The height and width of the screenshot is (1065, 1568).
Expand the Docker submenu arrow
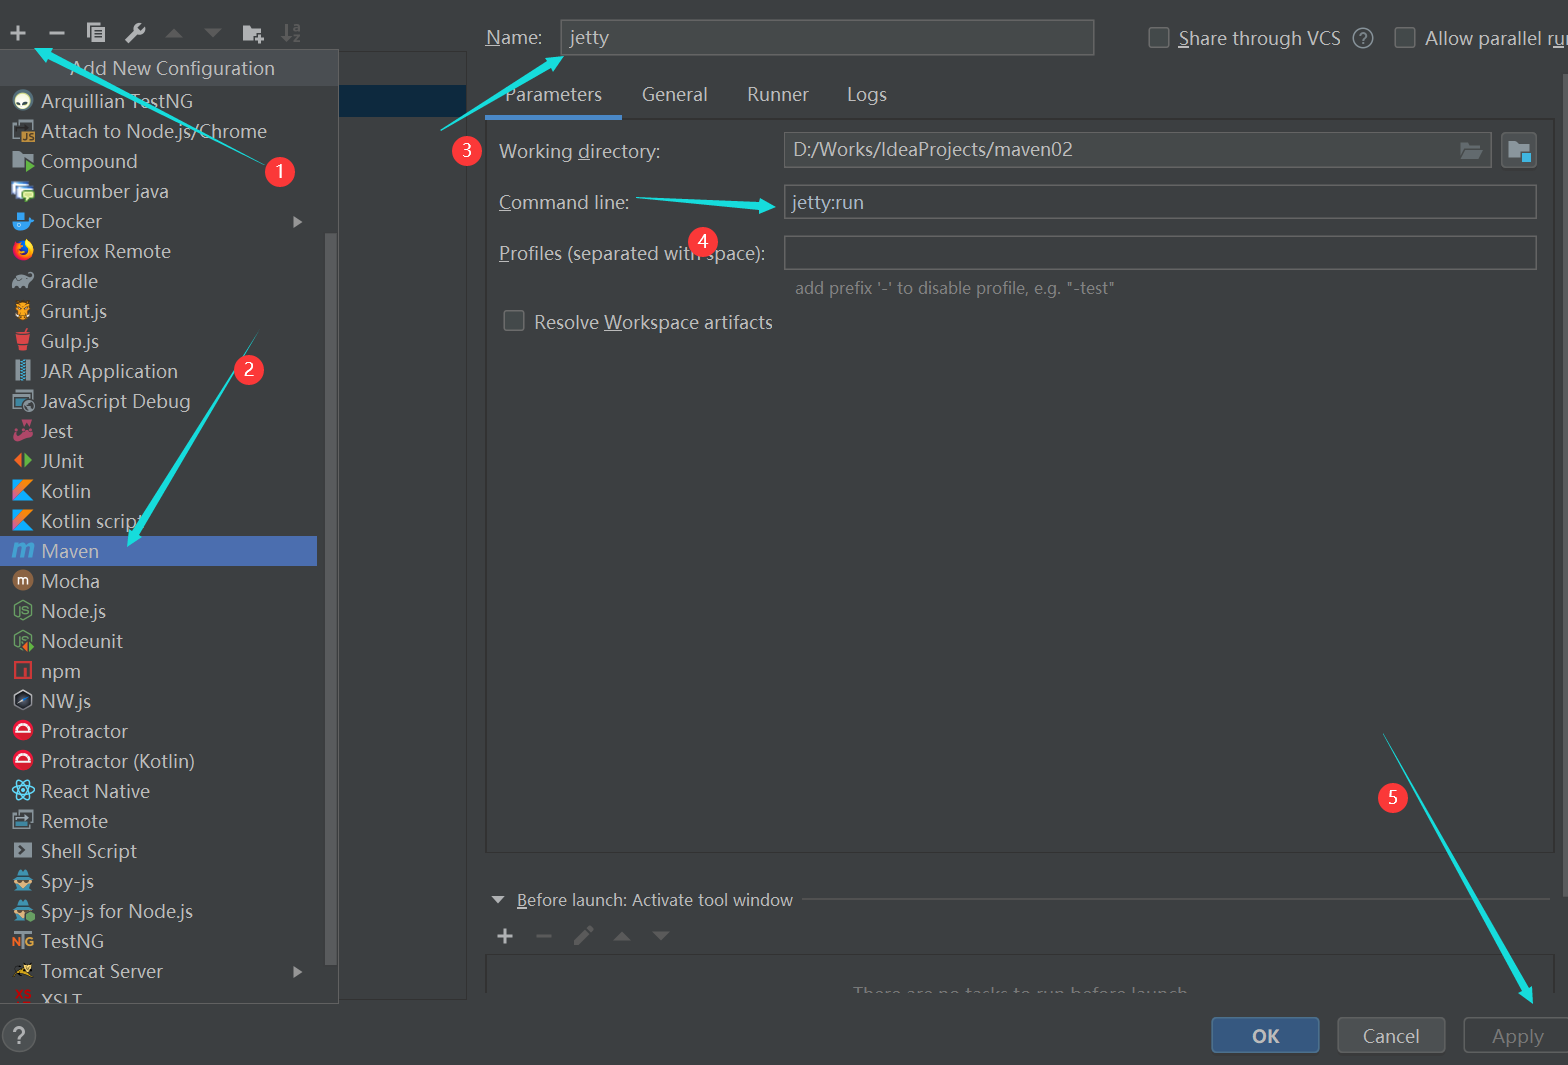297,221
